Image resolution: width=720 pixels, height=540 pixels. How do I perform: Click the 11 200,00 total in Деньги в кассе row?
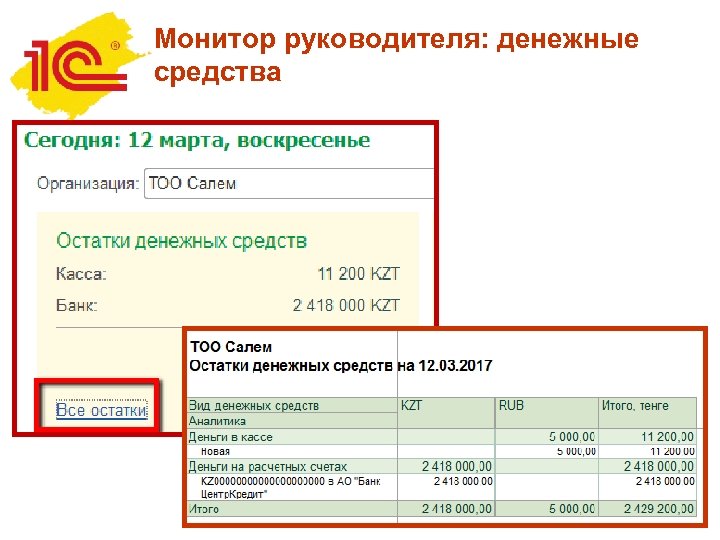coord(647,437)
